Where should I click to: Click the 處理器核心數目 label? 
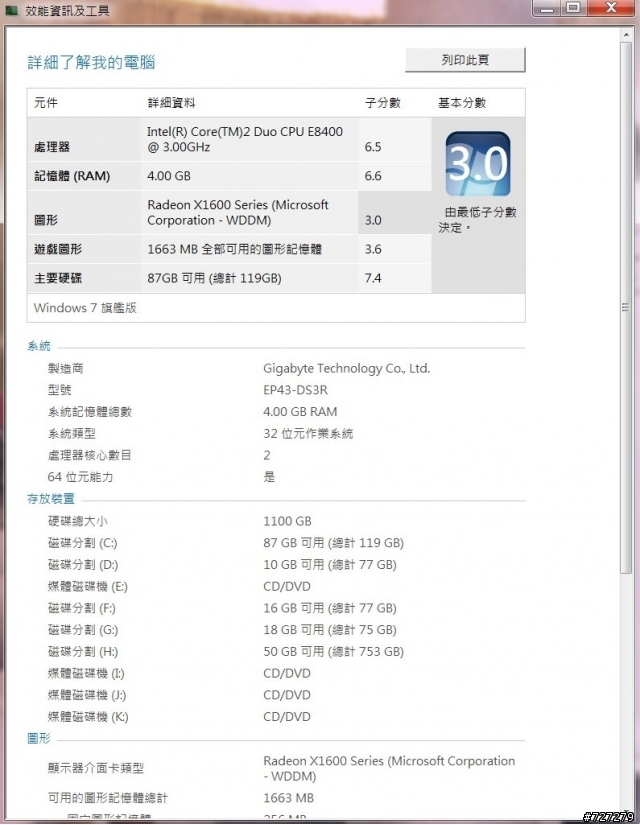coord(89,455)
